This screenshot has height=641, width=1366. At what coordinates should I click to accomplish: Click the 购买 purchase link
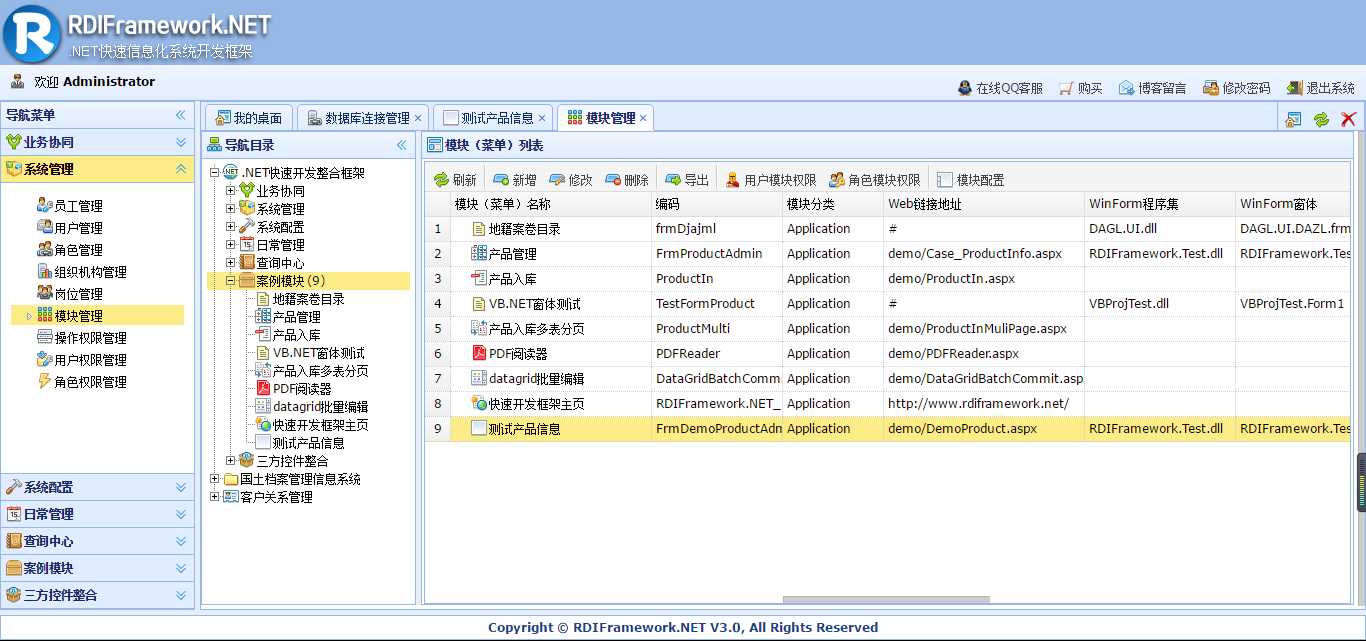(x=1080, y=88)
